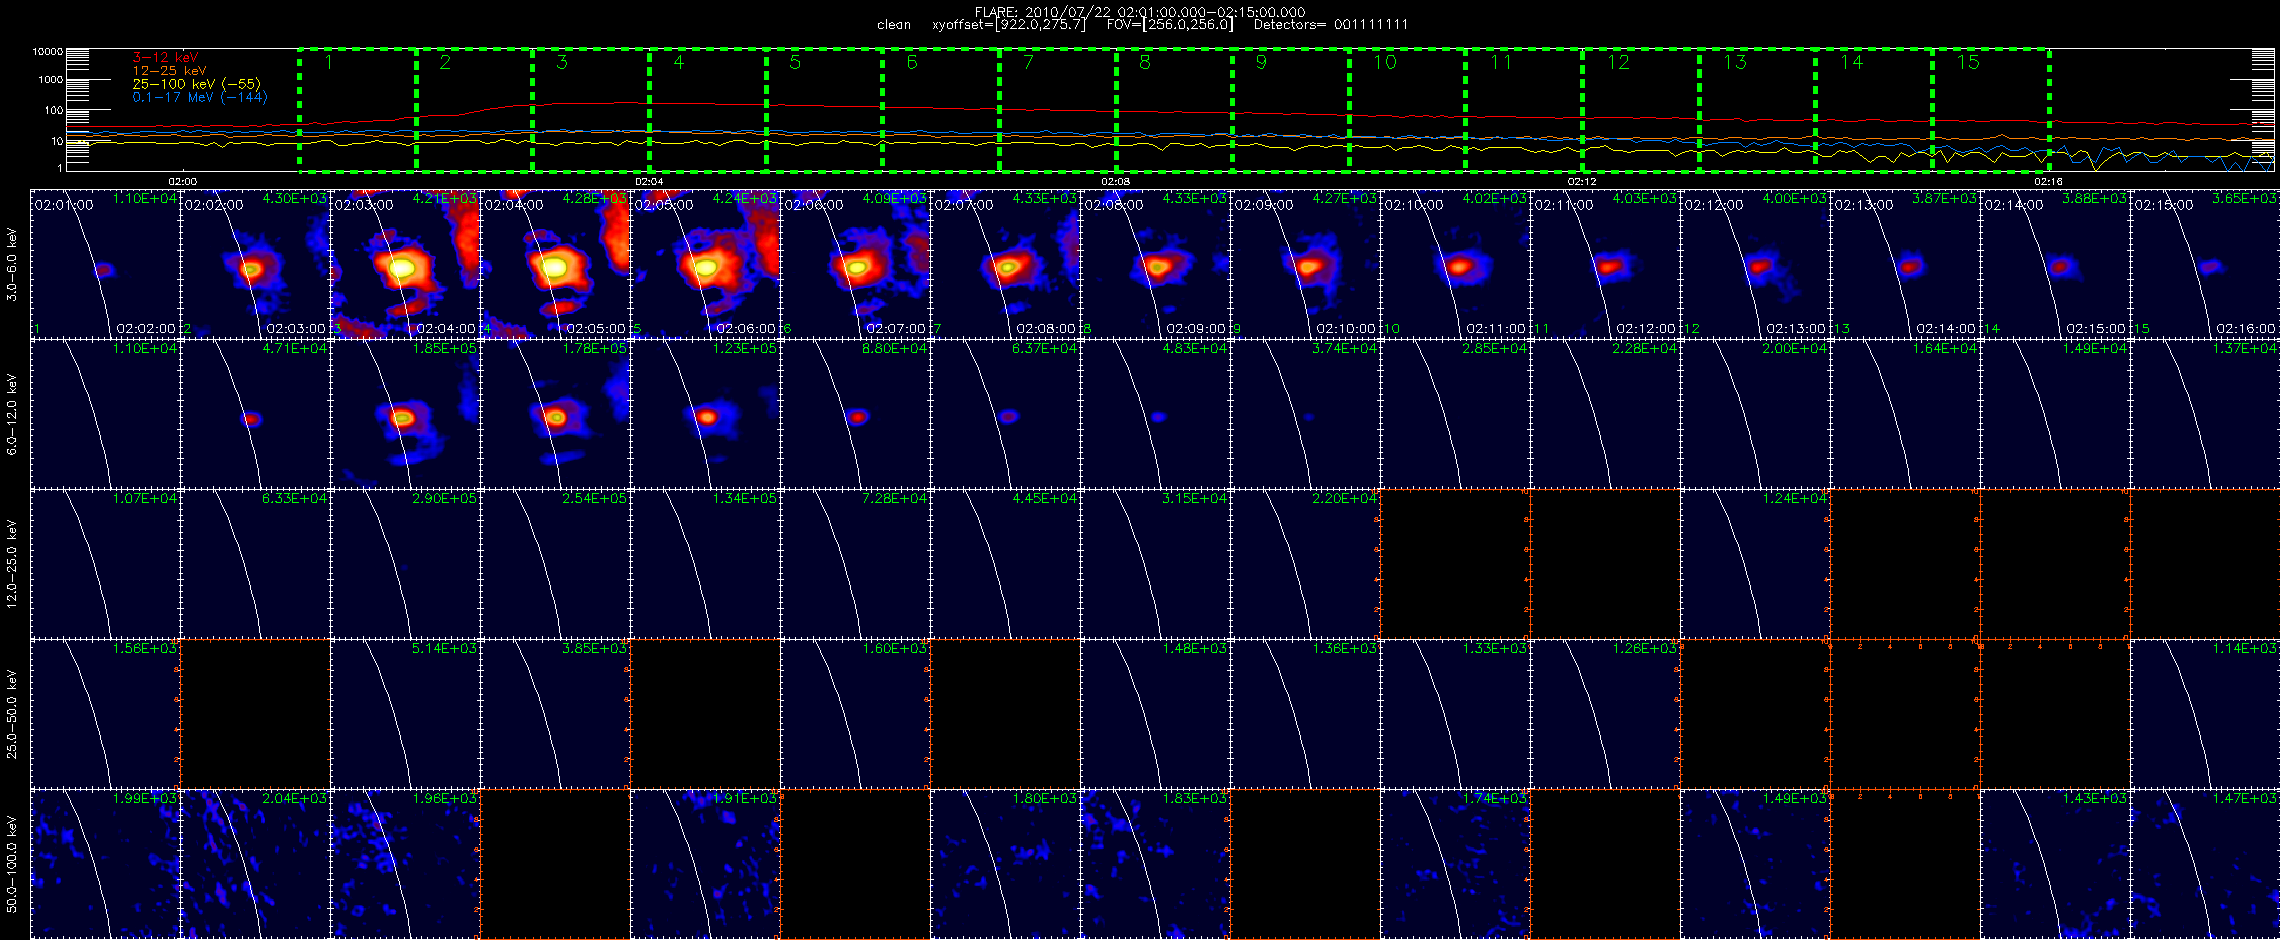Open the 3.0-6.0 keV image starting 02:03:00
2280x940 pixels.
(405, 264)
